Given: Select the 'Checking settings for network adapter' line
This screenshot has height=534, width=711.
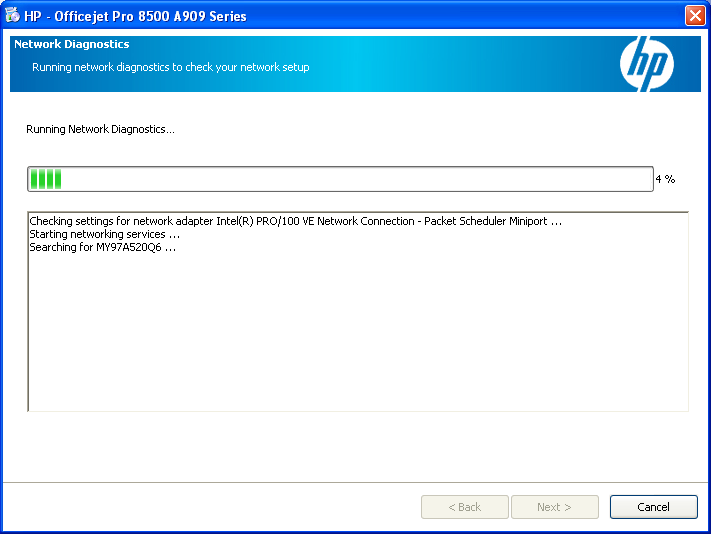Looking at the screenshot, I should 296,221.
